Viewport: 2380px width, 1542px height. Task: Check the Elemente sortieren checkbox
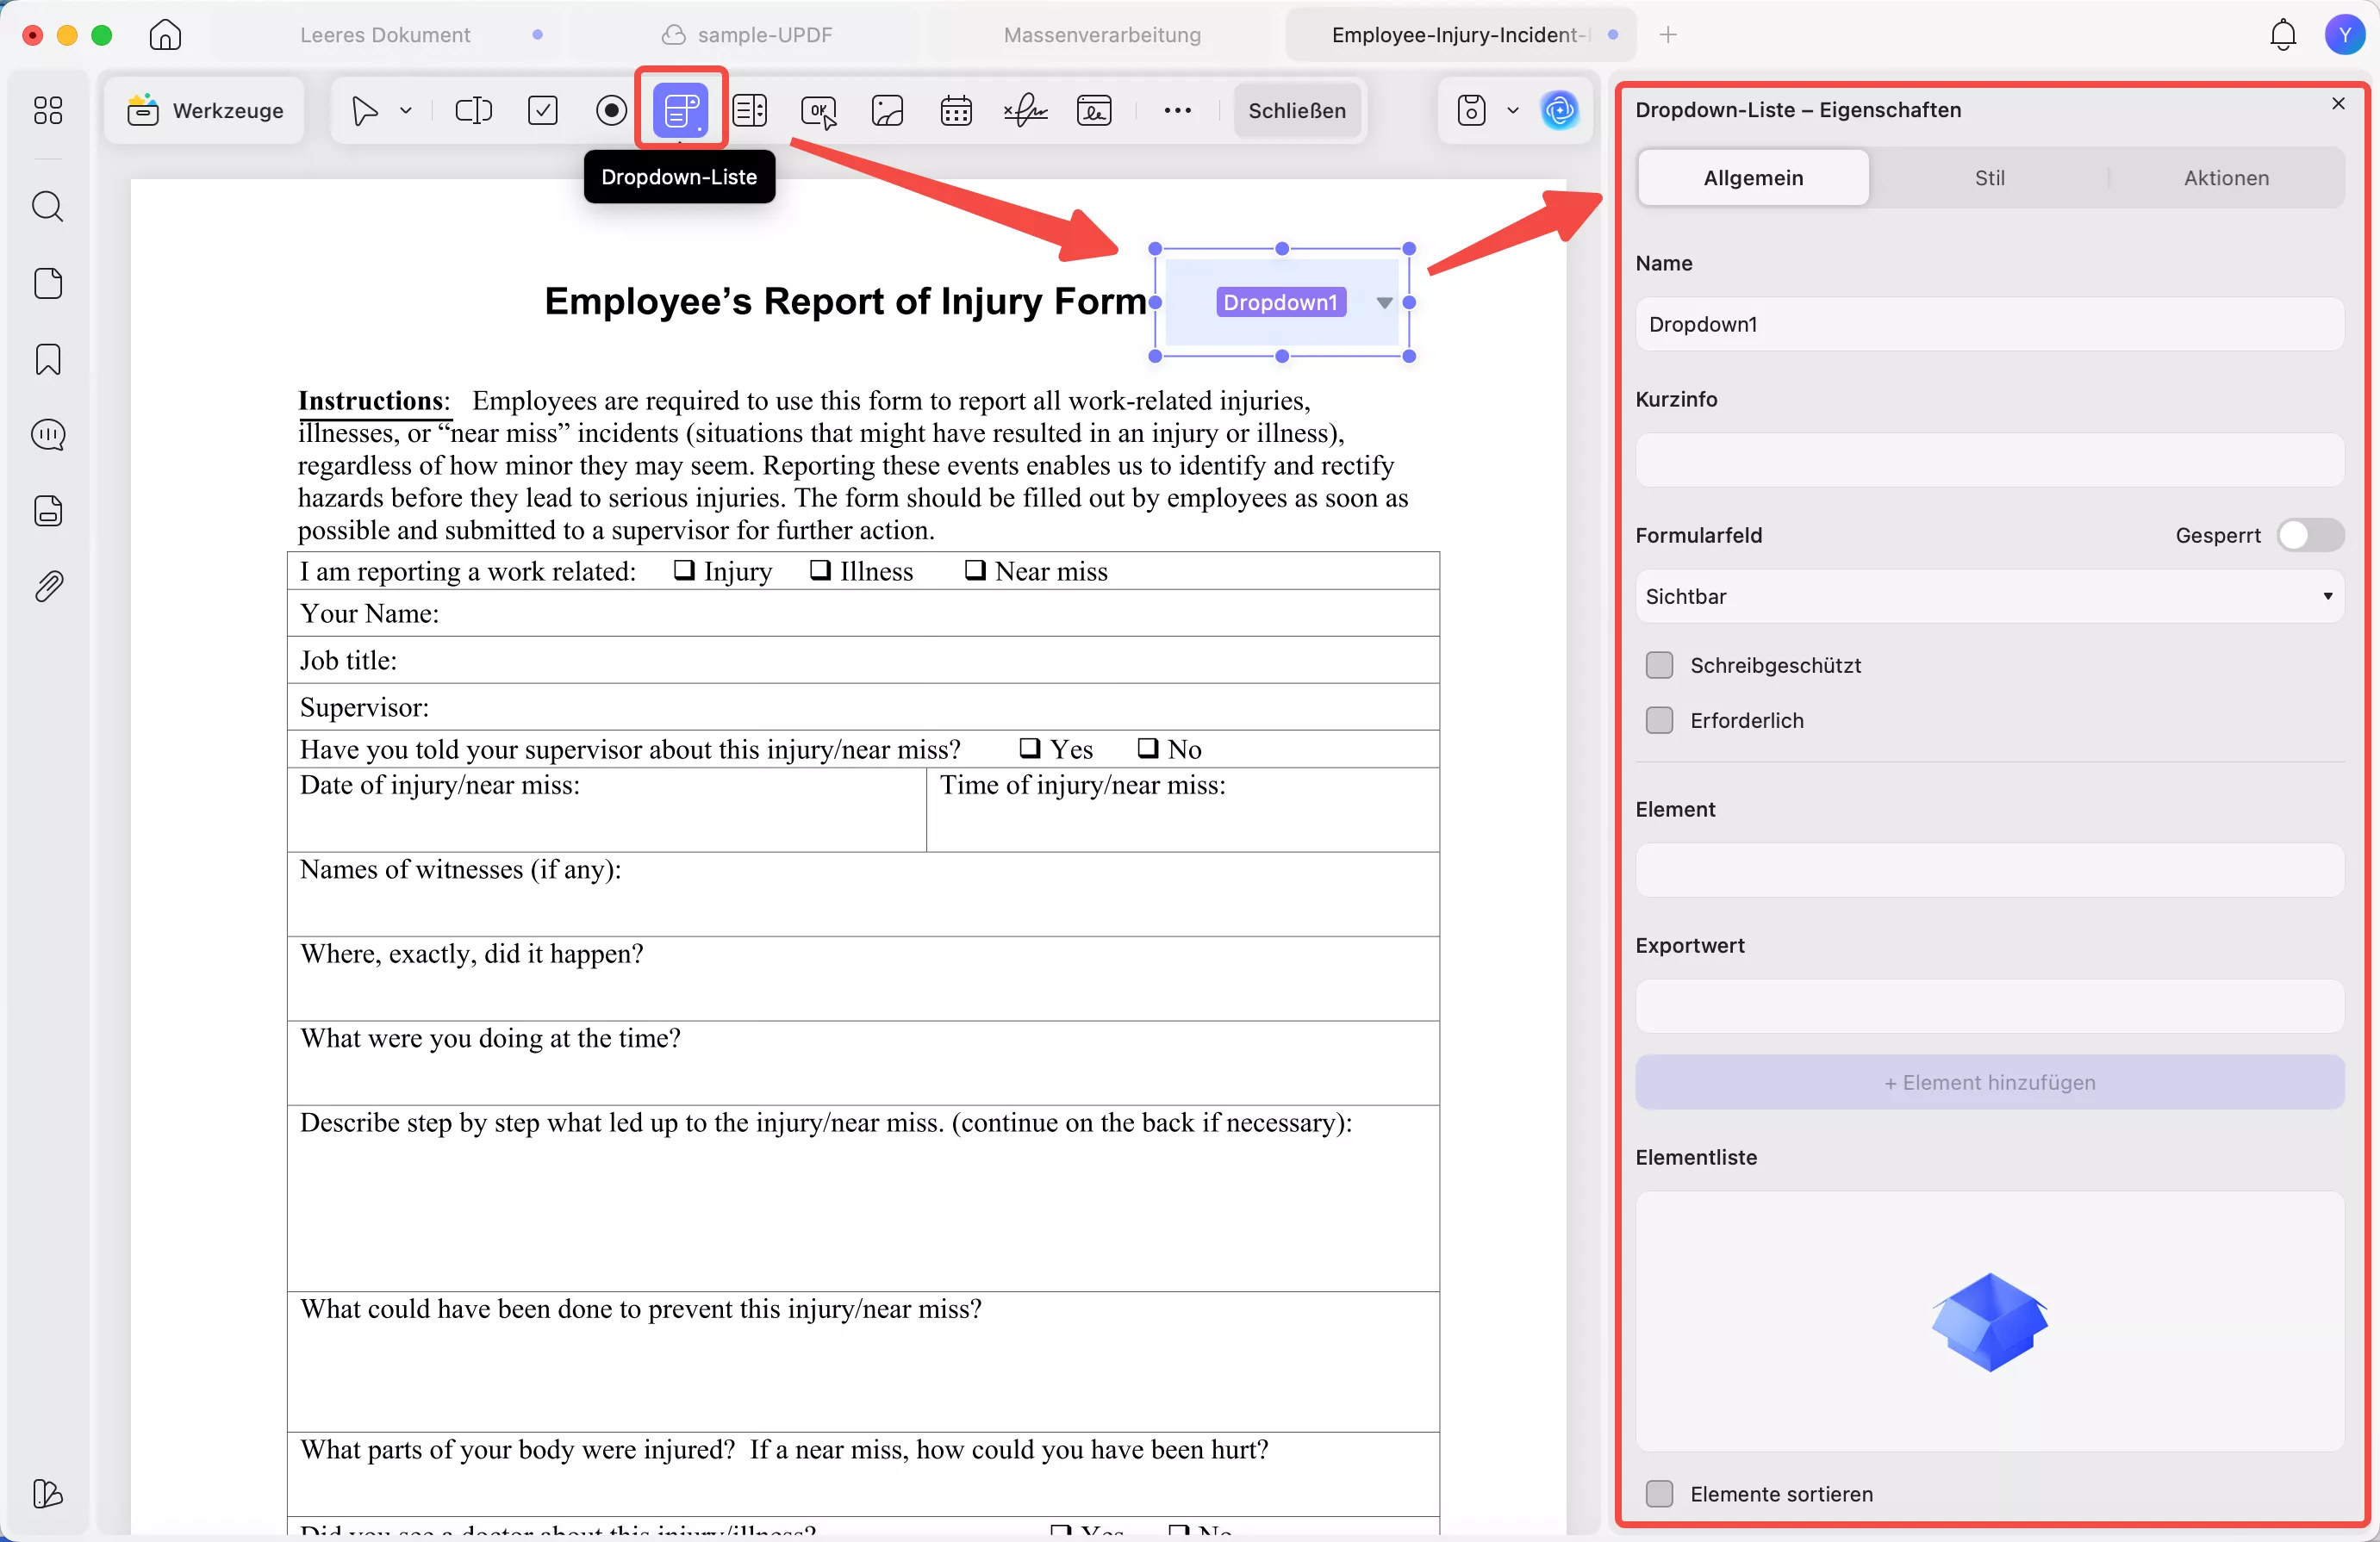1658,1495
